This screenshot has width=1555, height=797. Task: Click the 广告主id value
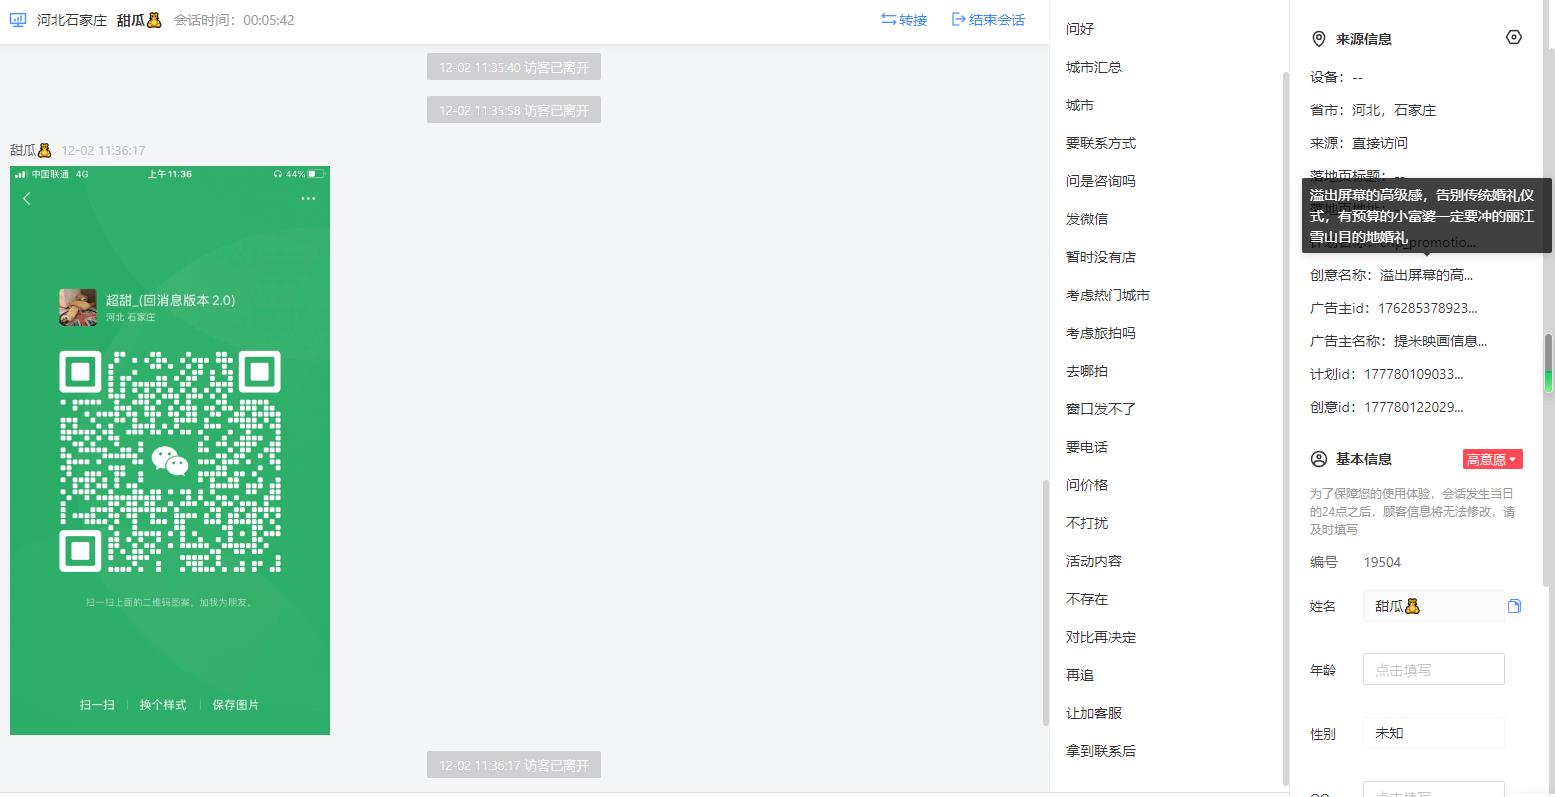click(x=1428, y=308)
